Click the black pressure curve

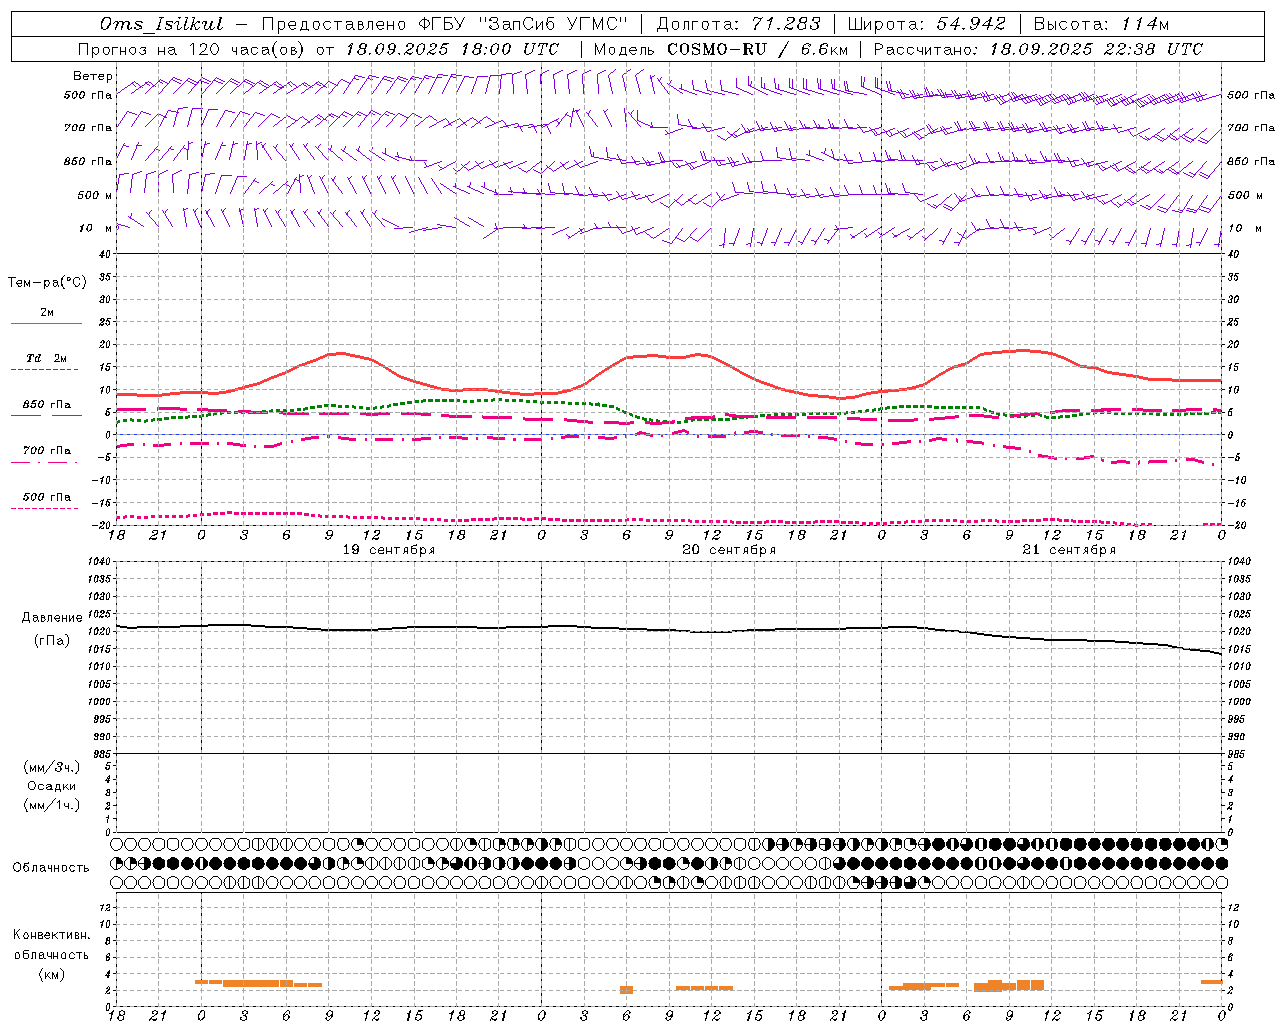click(669, 630)
